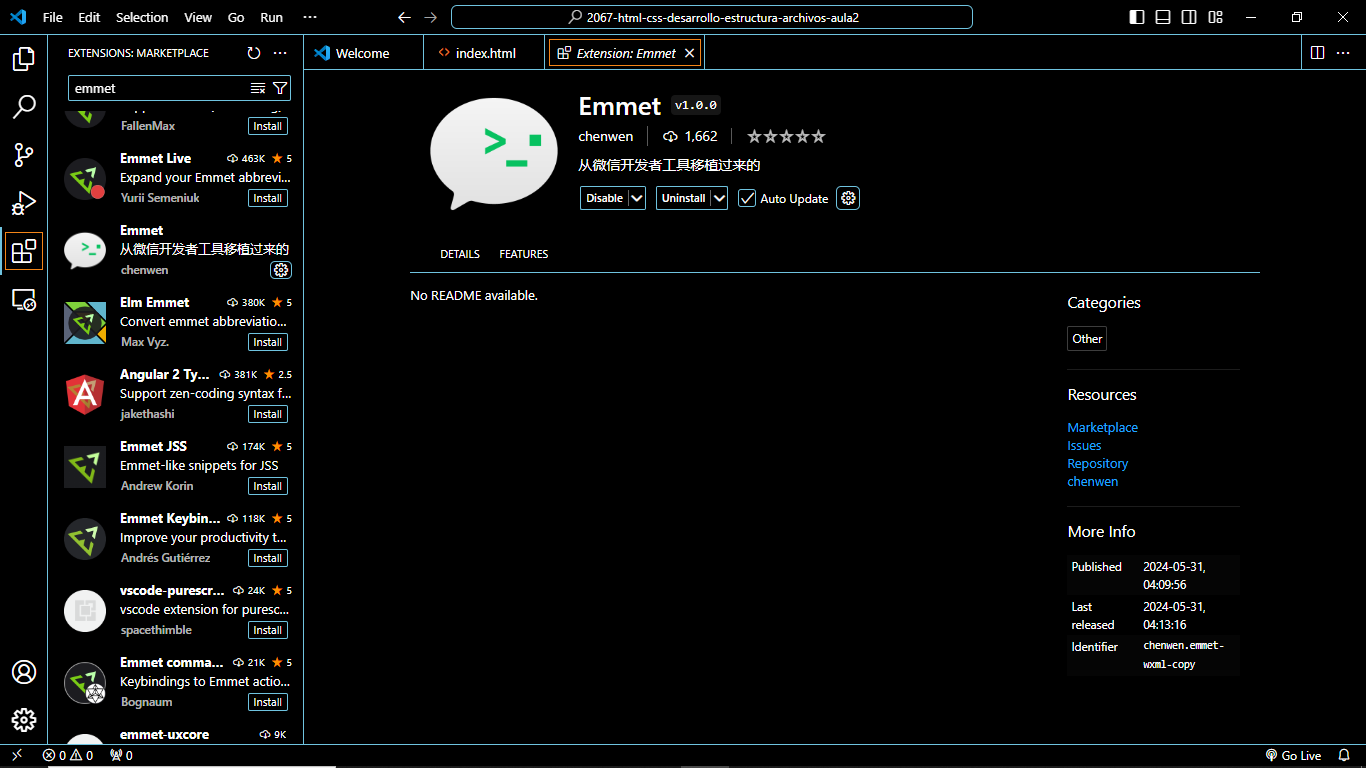Open the Repository resource link
Image resolution: width=1366 pixels, height=768 pixels.
point(1097,463)
